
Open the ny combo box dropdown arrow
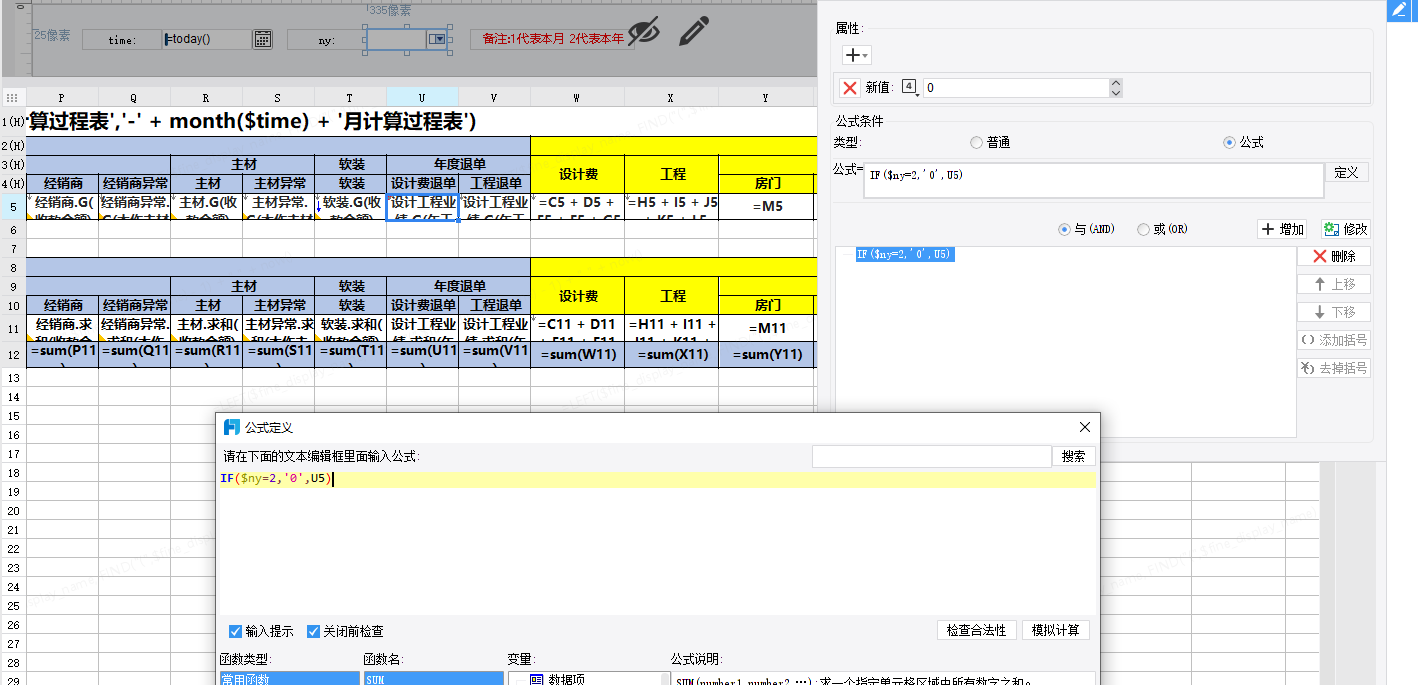pos(437,39)
